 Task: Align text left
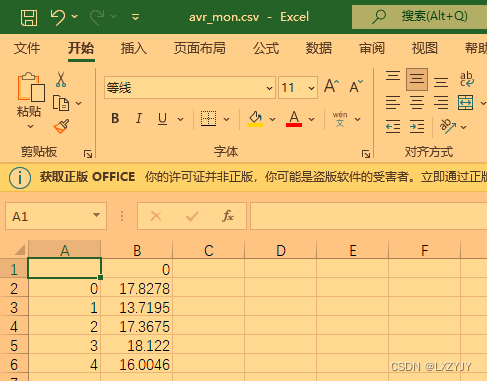point(393,103)
